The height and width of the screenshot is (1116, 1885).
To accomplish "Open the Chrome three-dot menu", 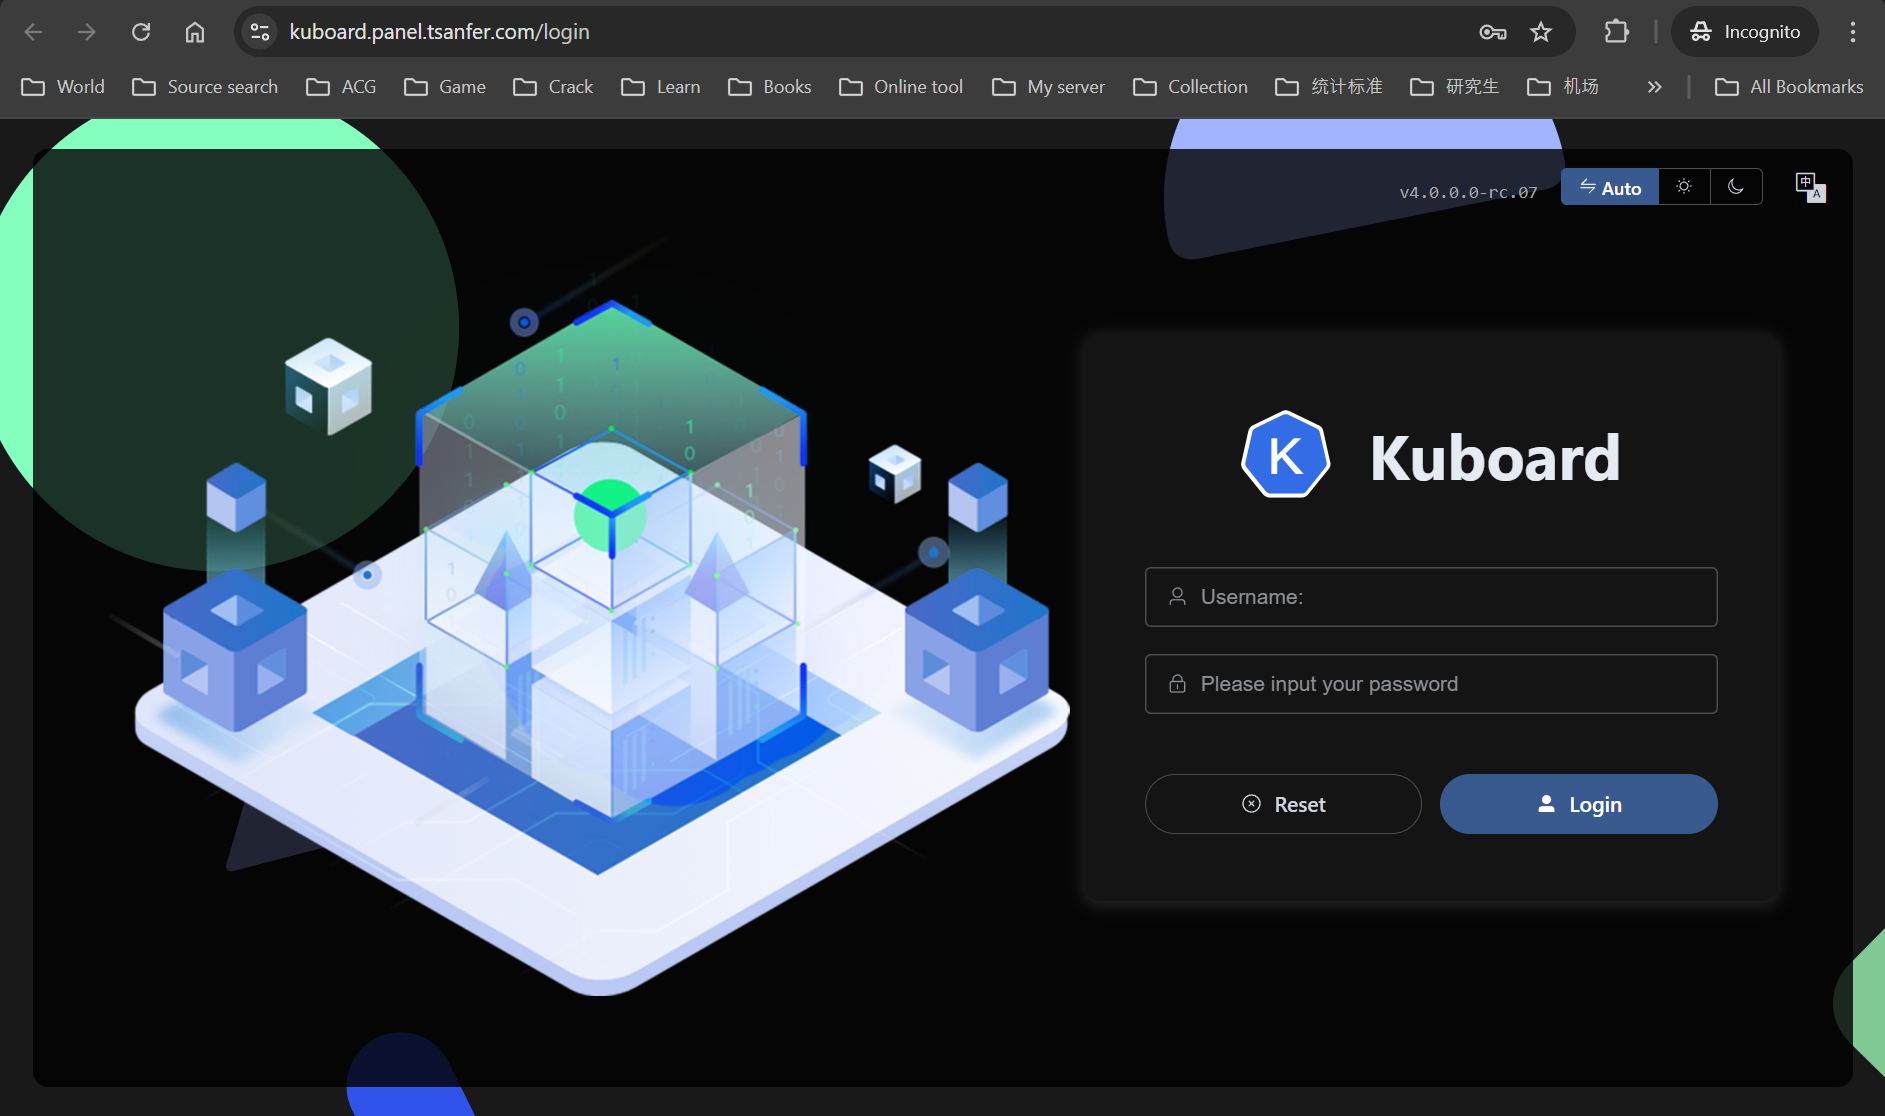I will click(x=1852, y=32).
